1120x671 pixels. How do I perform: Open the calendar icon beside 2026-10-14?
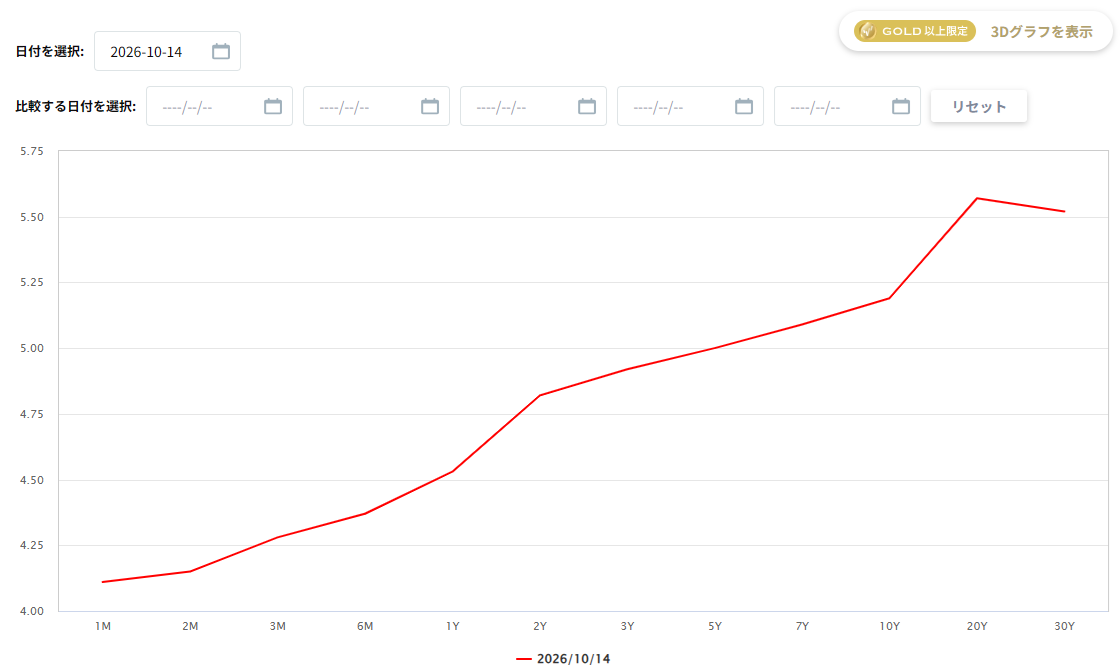click(x=221, y=51)
